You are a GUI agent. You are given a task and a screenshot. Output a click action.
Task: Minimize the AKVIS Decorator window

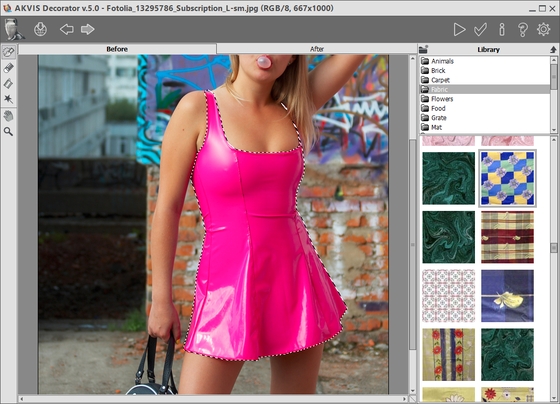point(532,9)
